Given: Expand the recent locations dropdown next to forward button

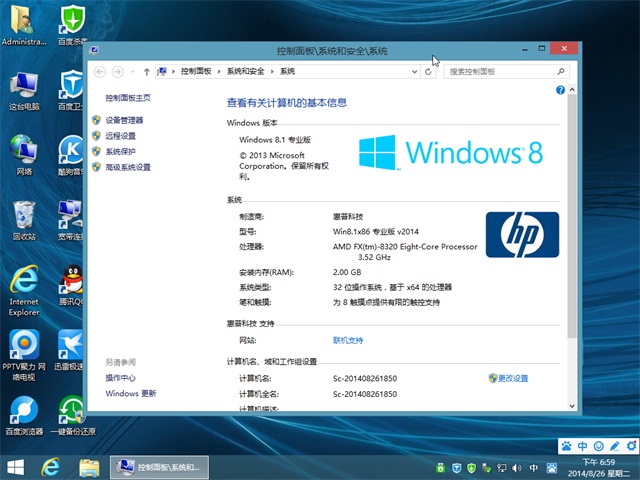Looking at the screenshot, I should (x=133, y=71).
